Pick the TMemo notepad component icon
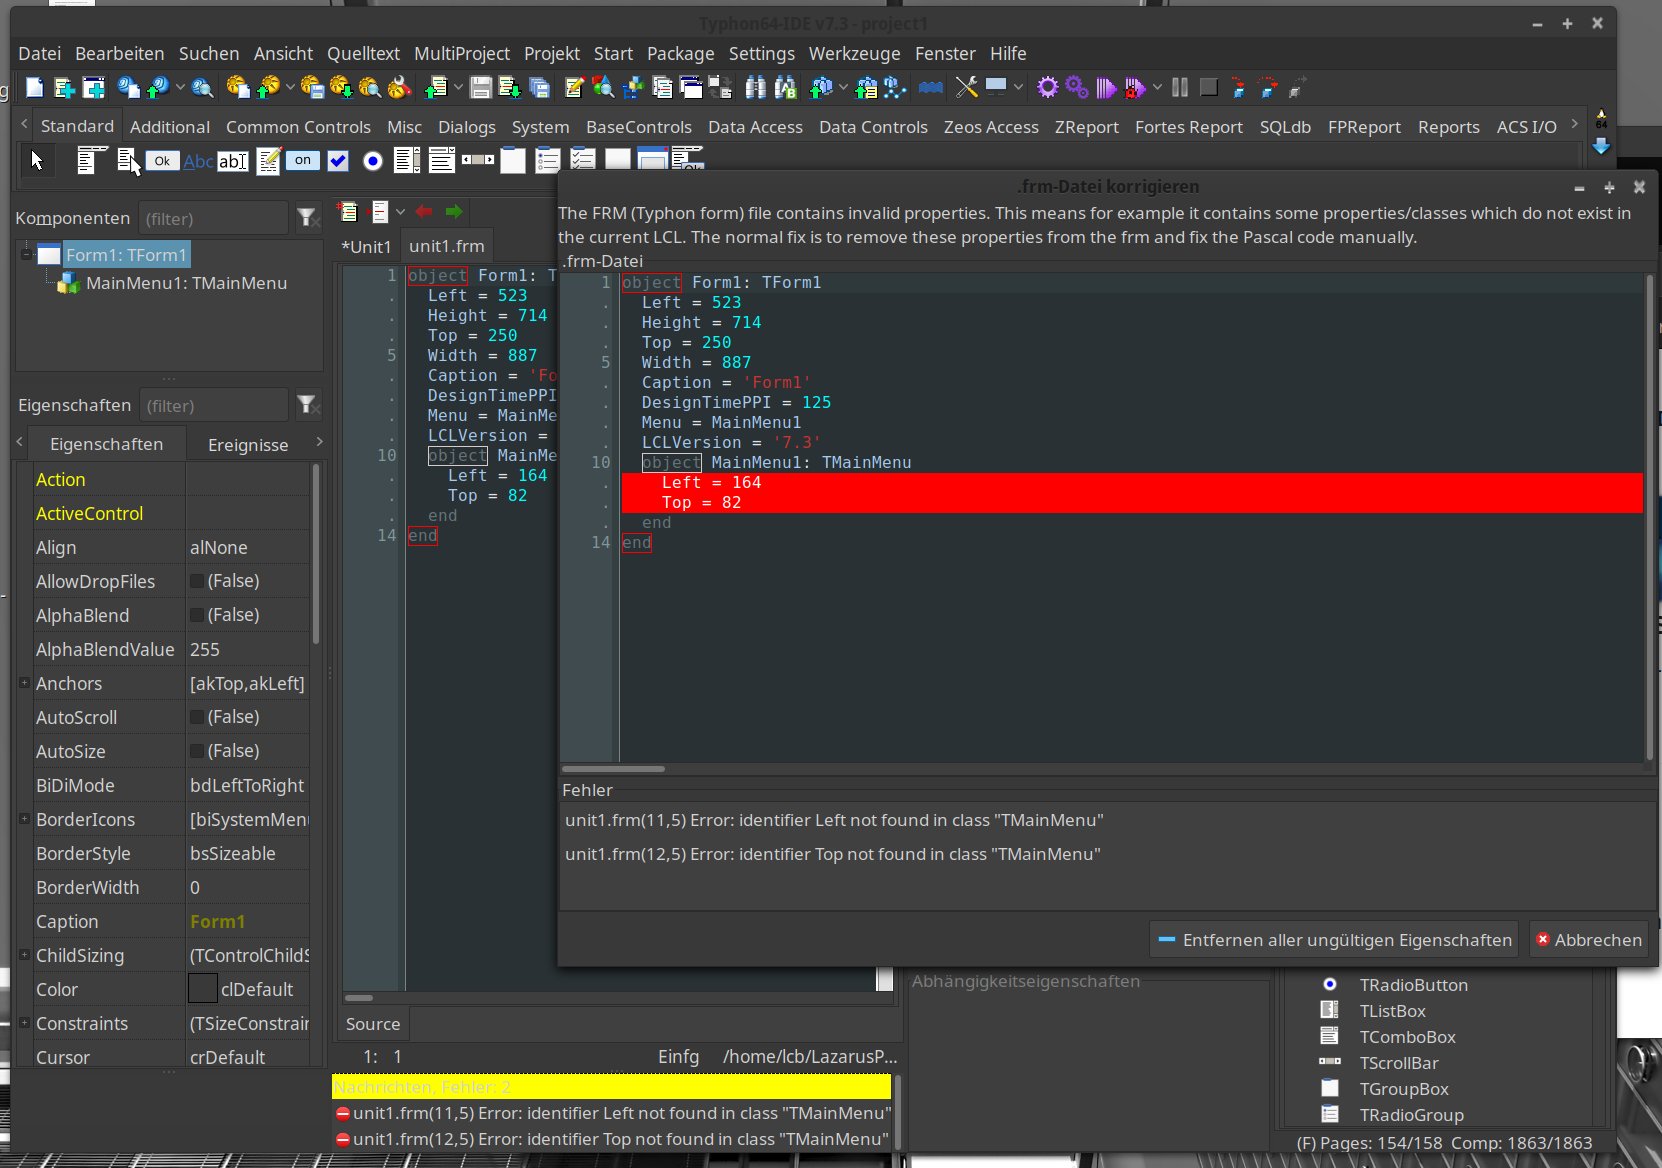1662x1168 pixels. pos(268,161)
